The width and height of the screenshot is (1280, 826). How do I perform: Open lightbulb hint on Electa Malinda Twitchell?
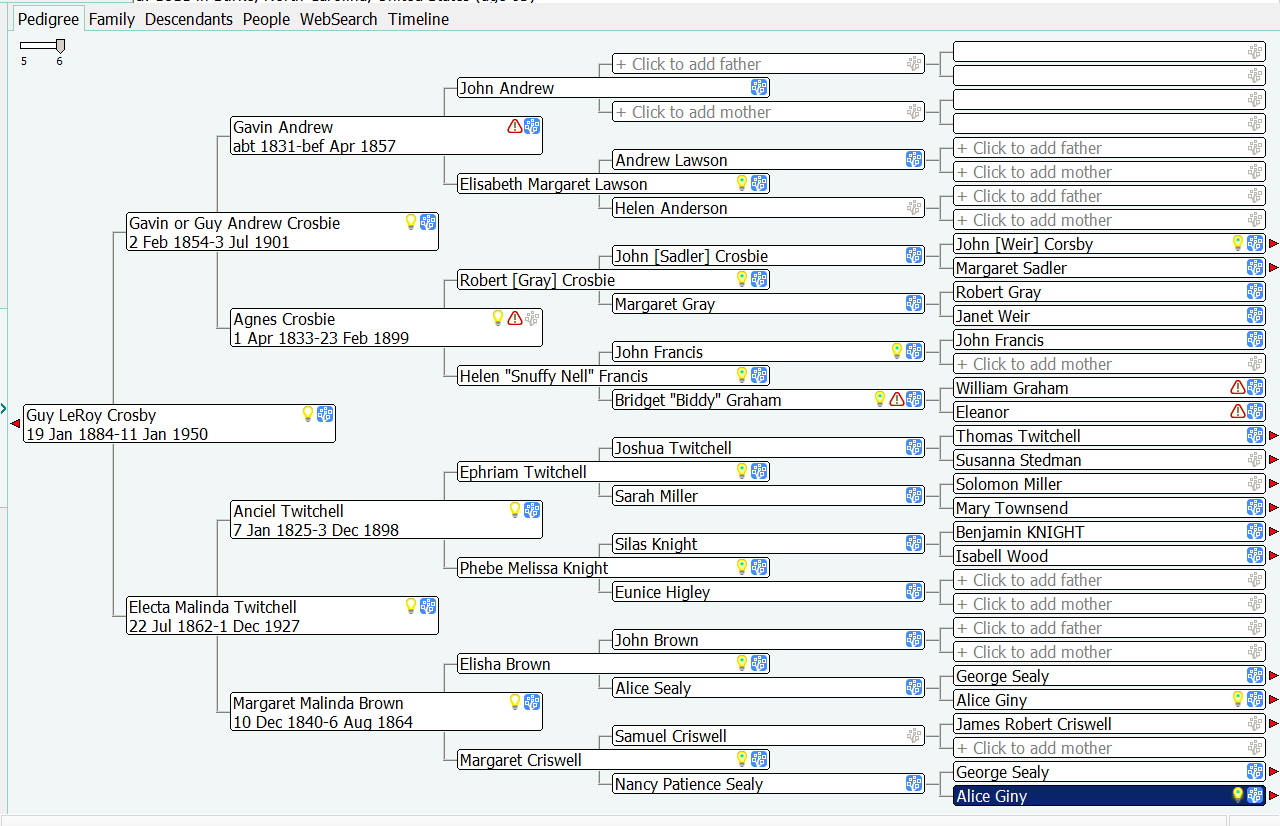coord(411,606)
